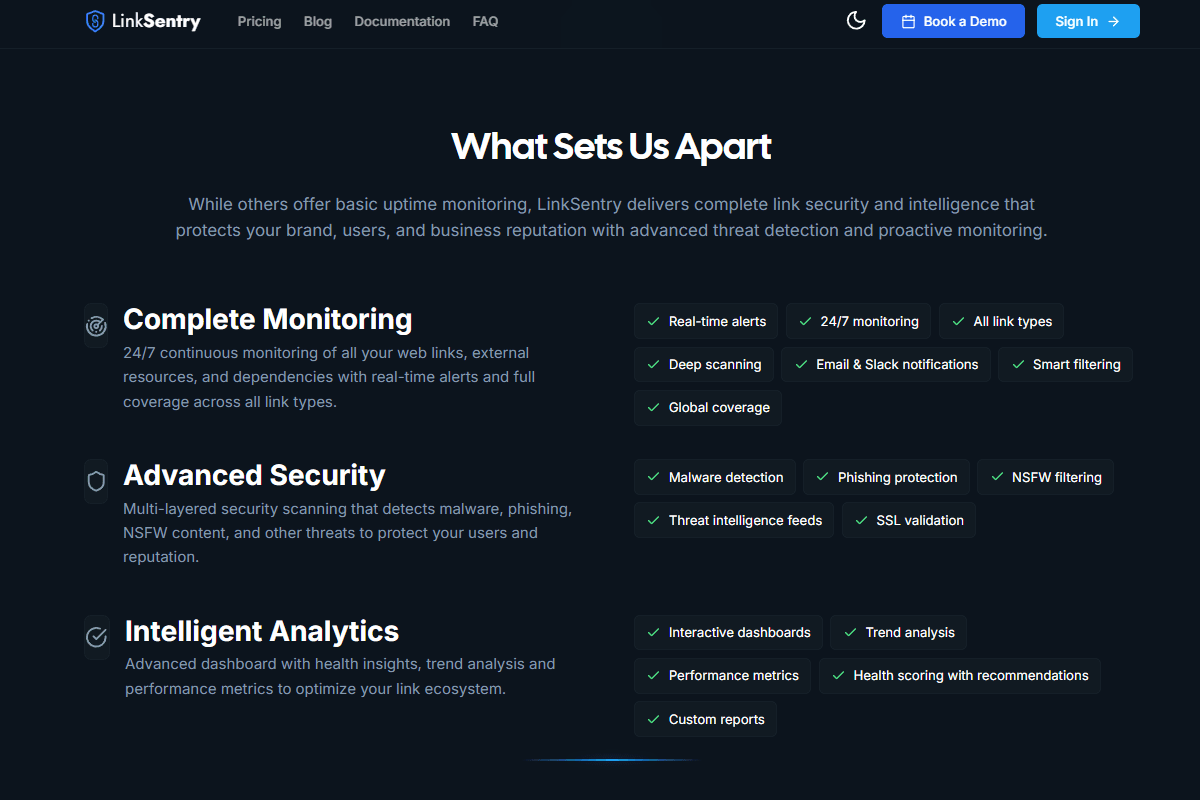Open the Blog navigation link
Viewport: 1200px width, 800px height.
coord(318,21)
